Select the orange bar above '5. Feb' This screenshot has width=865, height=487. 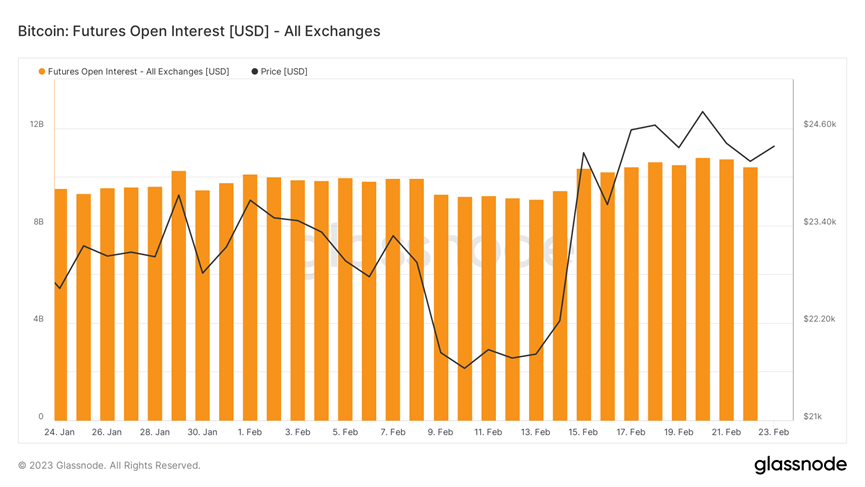pyautogui.click(x=345, y=299)
